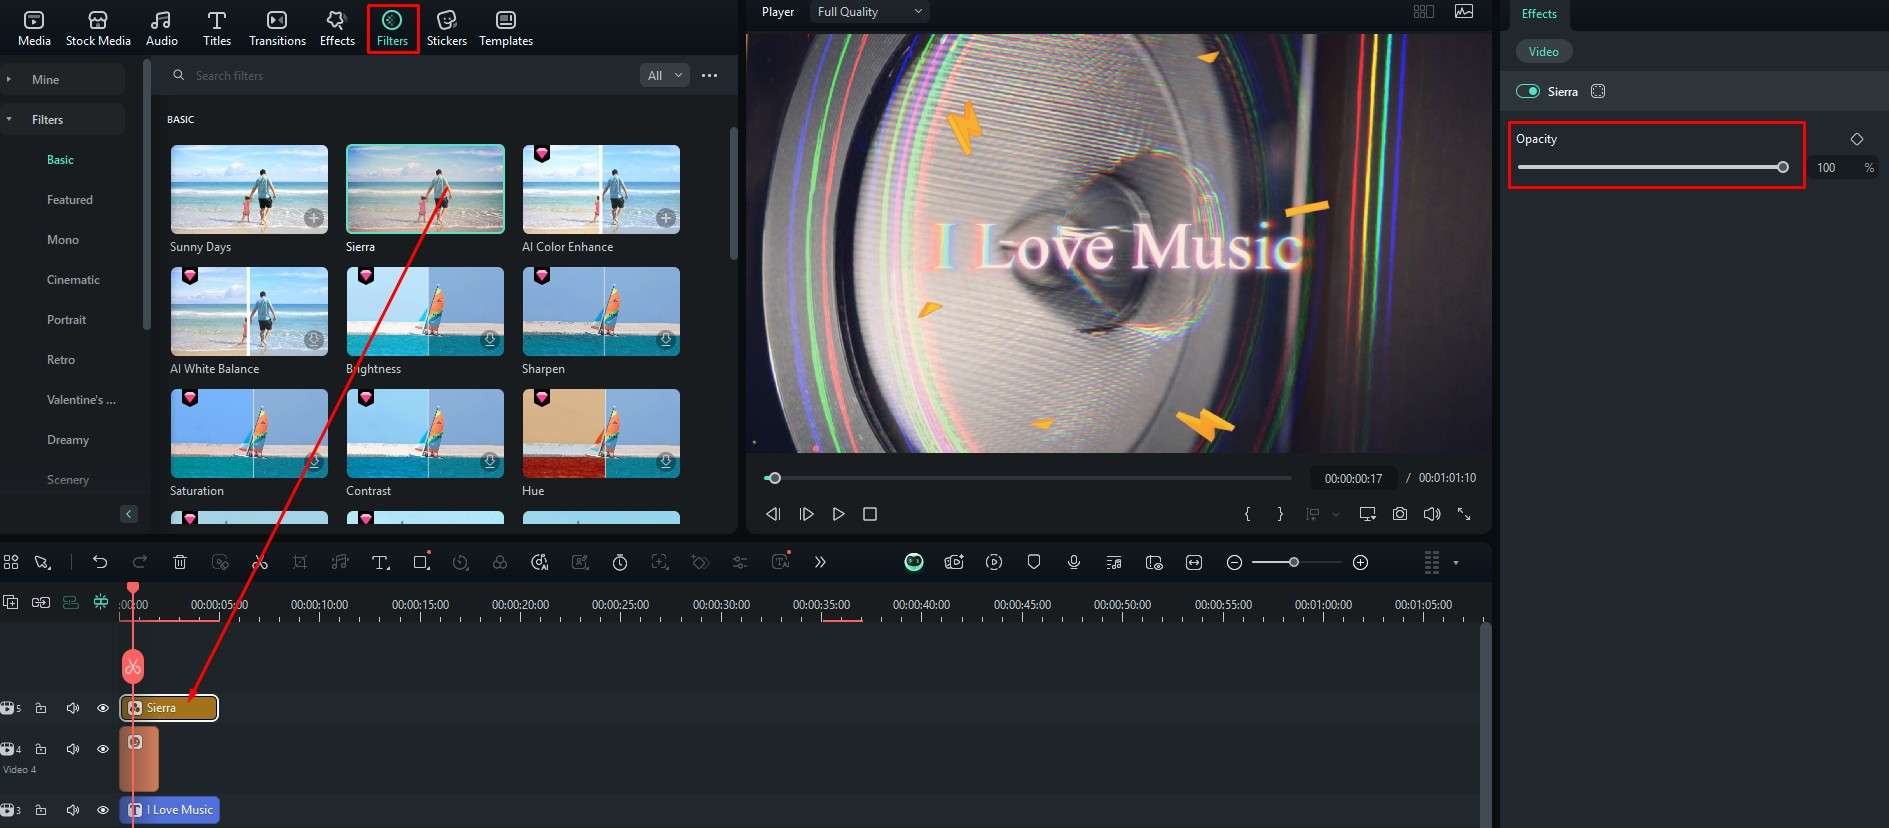
Task: Select the Cinematic filter category
Action: click(73, 280)
